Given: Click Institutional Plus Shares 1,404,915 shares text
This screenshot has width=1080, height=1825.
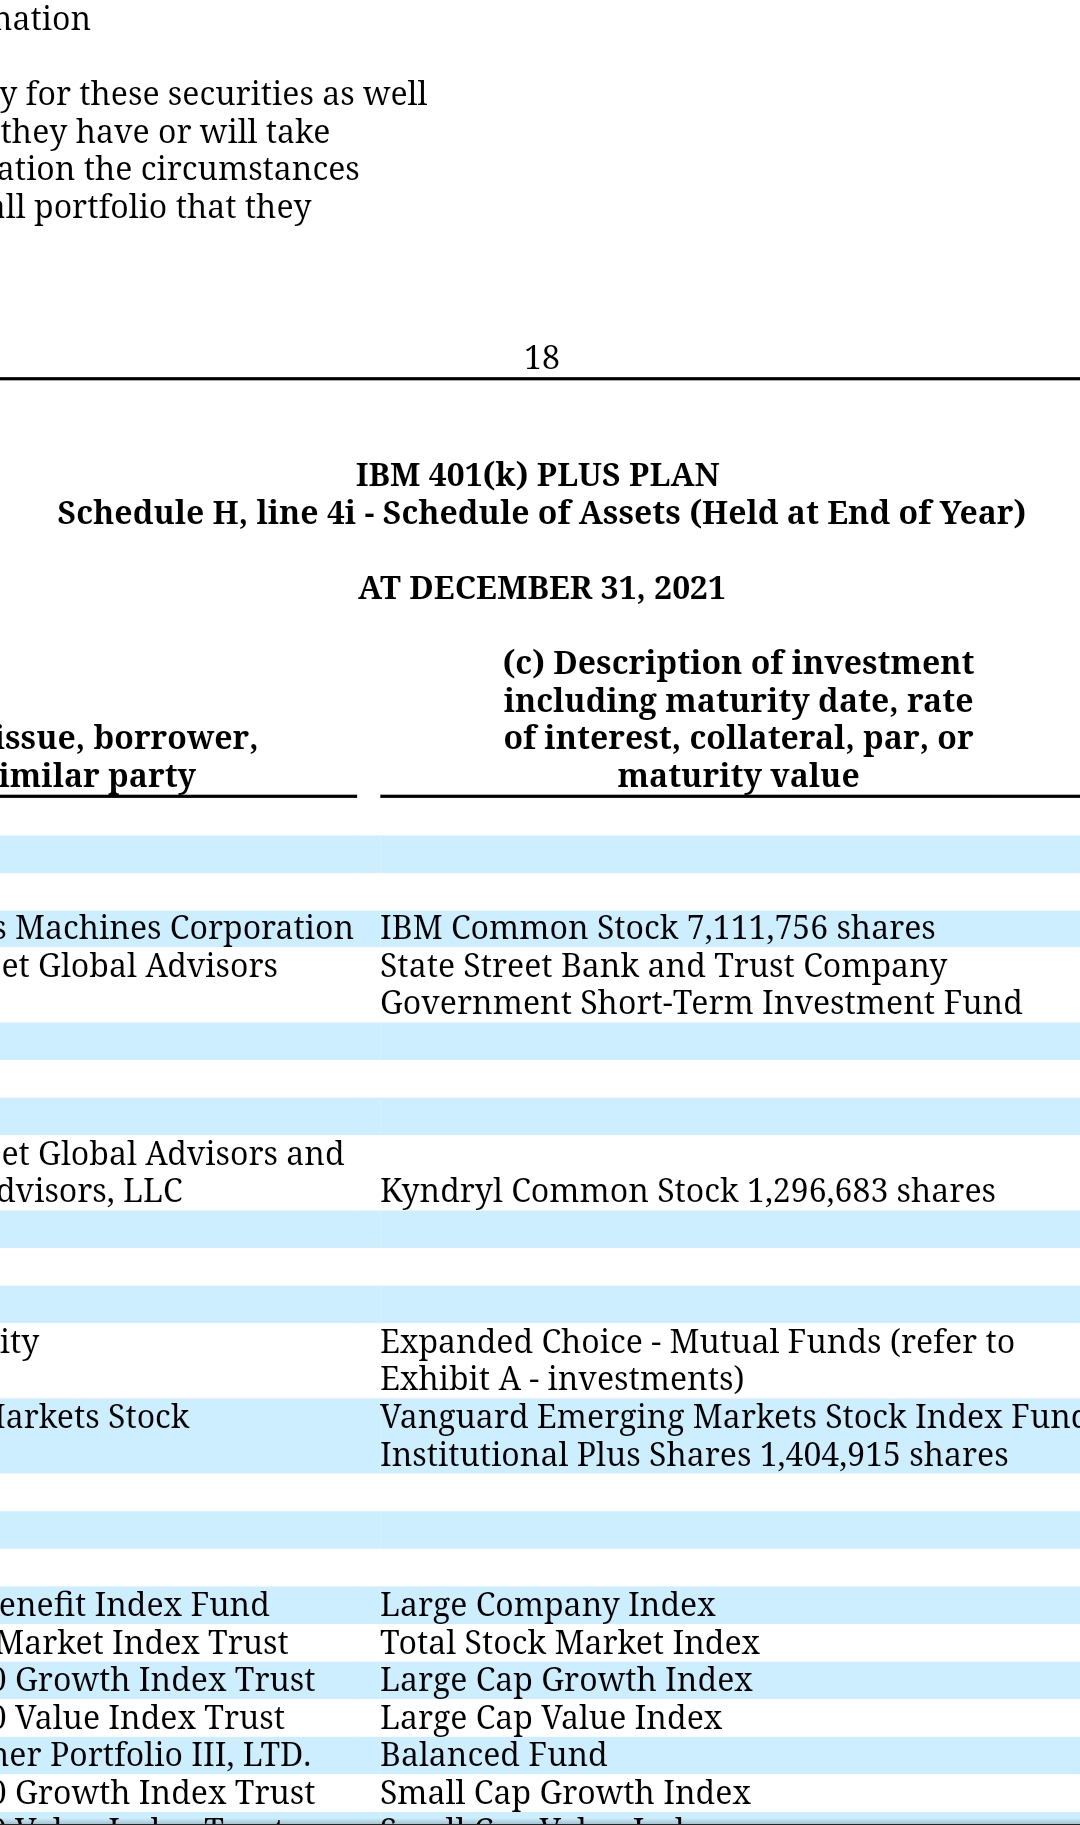Looking at the screenshot, I should tap(694, 1454).
